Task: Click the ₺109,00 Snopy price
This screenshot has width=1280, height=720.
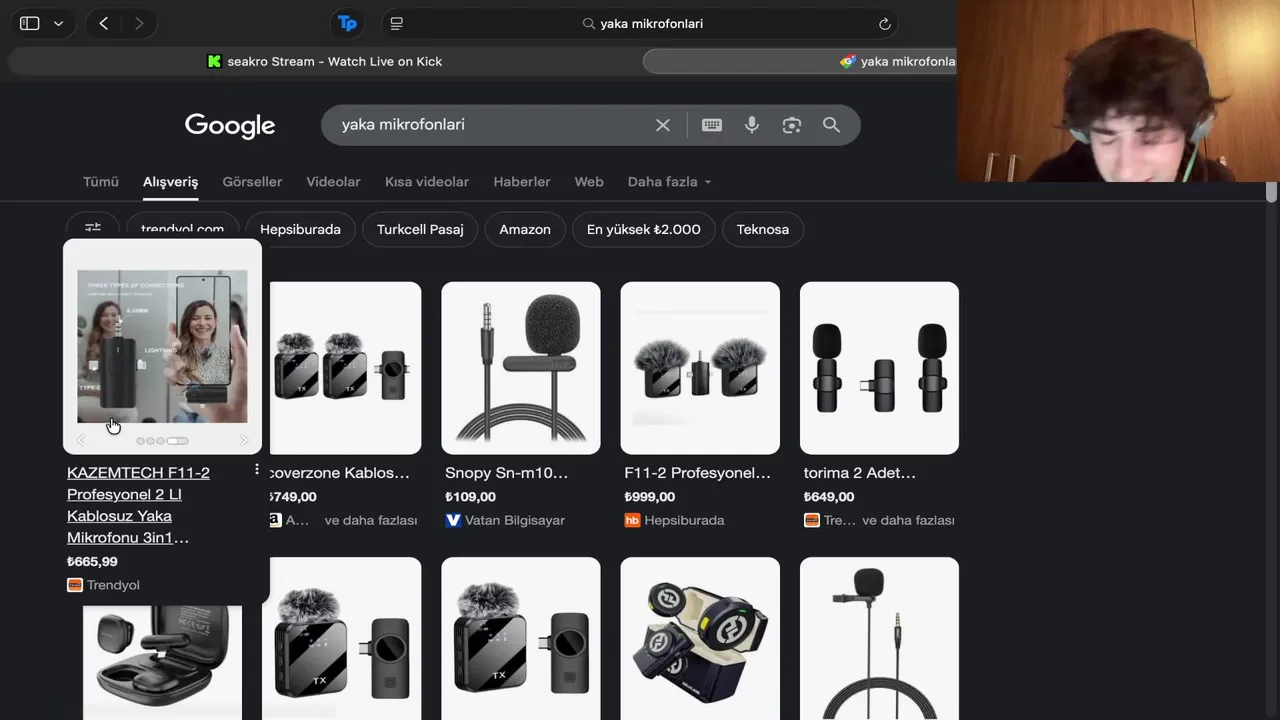Action: 470,497
